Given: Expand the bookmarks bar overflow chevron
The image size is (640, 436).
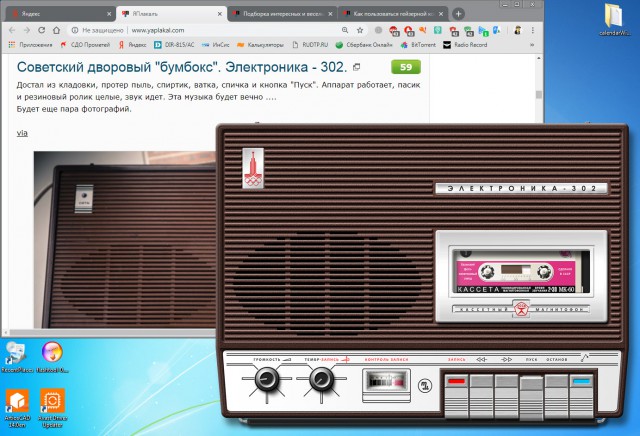Looking at the screenshot, I should click(532, 45).
